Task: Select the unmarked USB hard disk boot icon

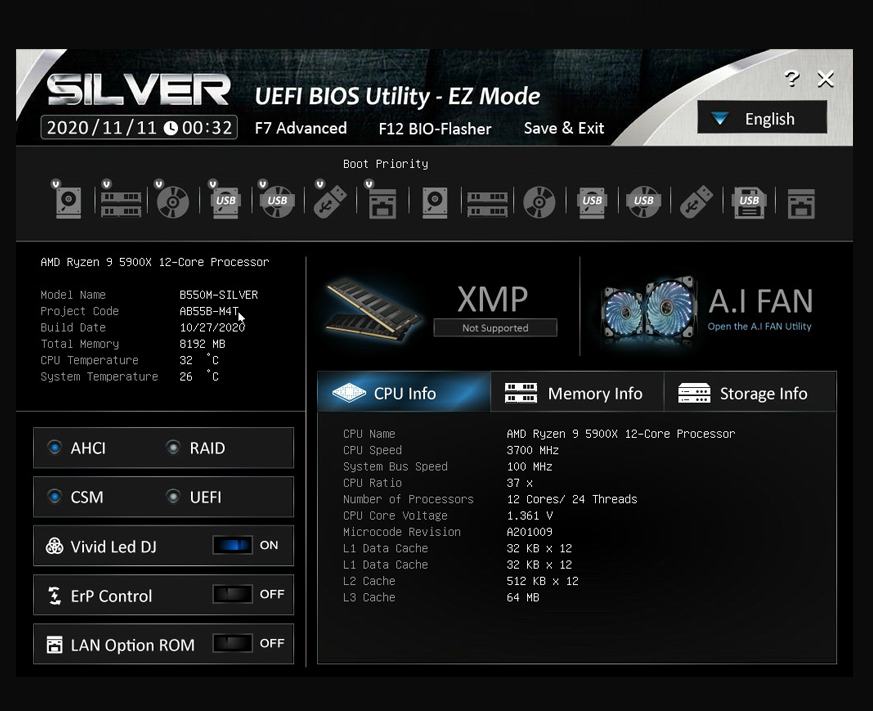Action: click(x=591, y=202)
